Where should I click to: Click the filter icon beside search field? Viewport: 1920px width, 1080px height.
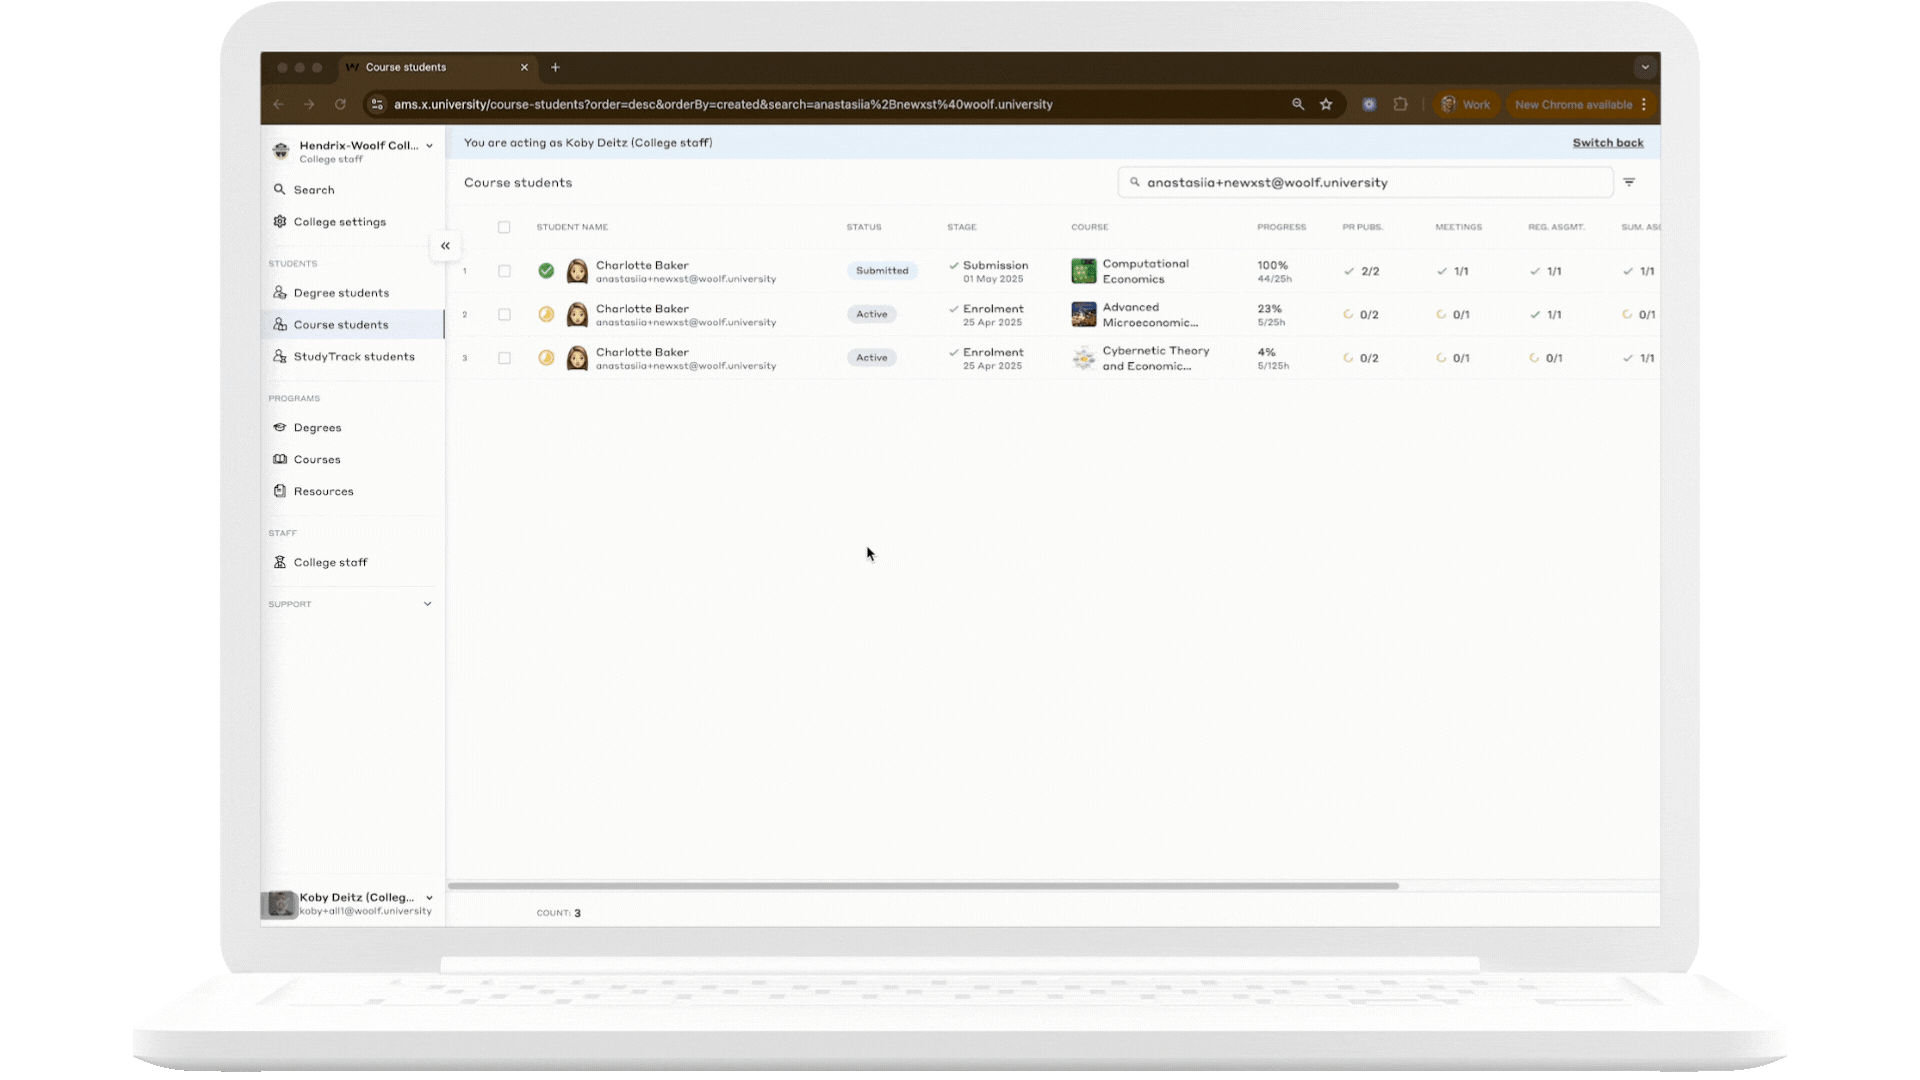tap(1629, 182)
